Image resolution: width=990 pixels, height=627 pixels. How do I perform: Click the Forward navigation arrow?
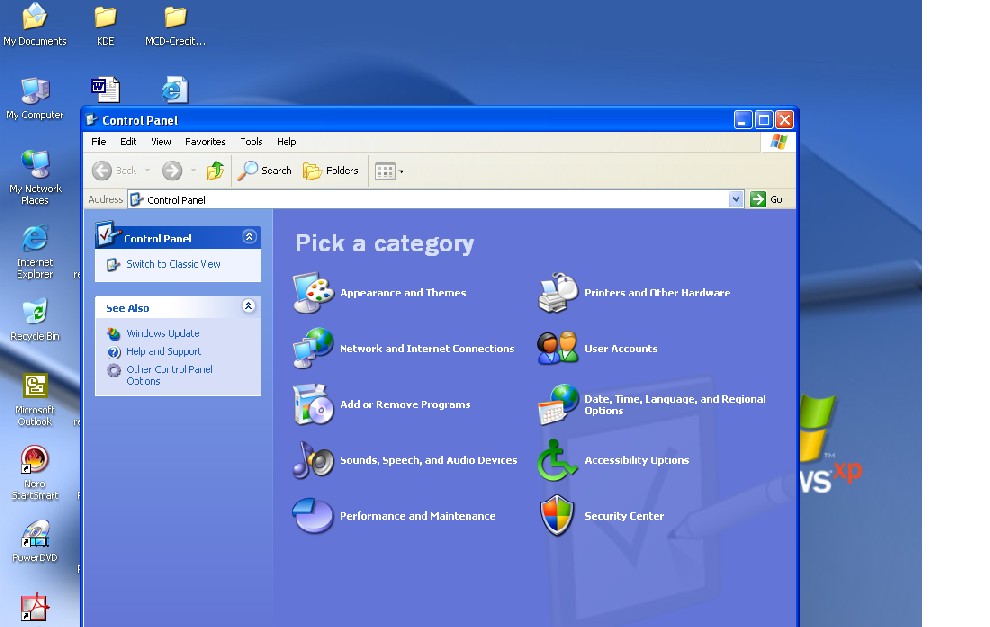[x=172, y=170]
